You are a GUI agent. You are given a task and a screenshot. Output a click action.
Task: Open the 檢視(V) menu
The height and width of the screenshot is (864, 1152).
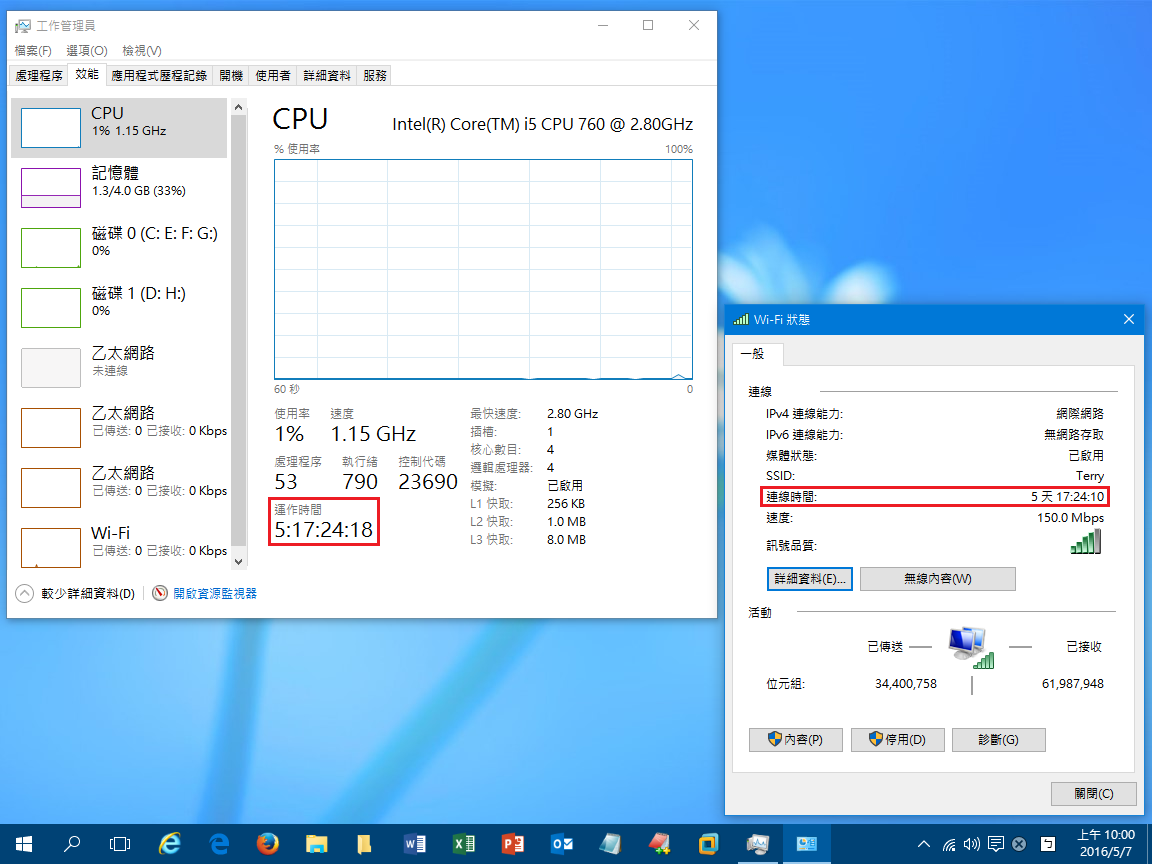(142, 51)
